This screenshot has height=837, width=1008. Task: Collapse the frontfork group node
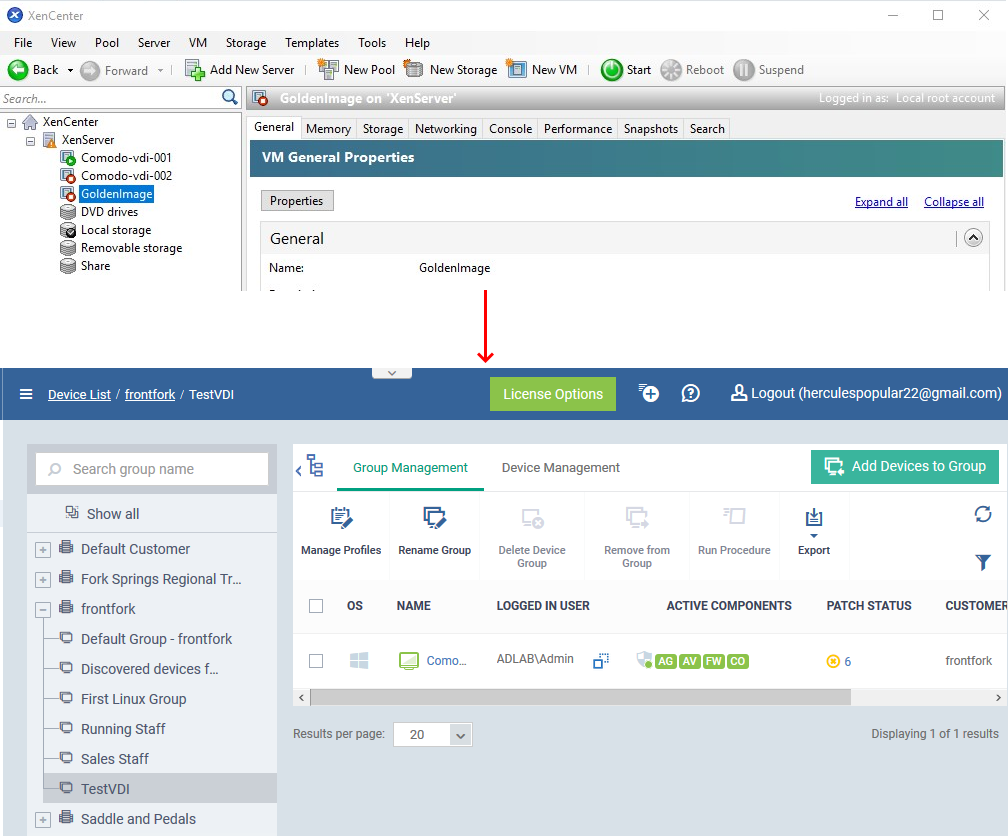pos(42,609)
